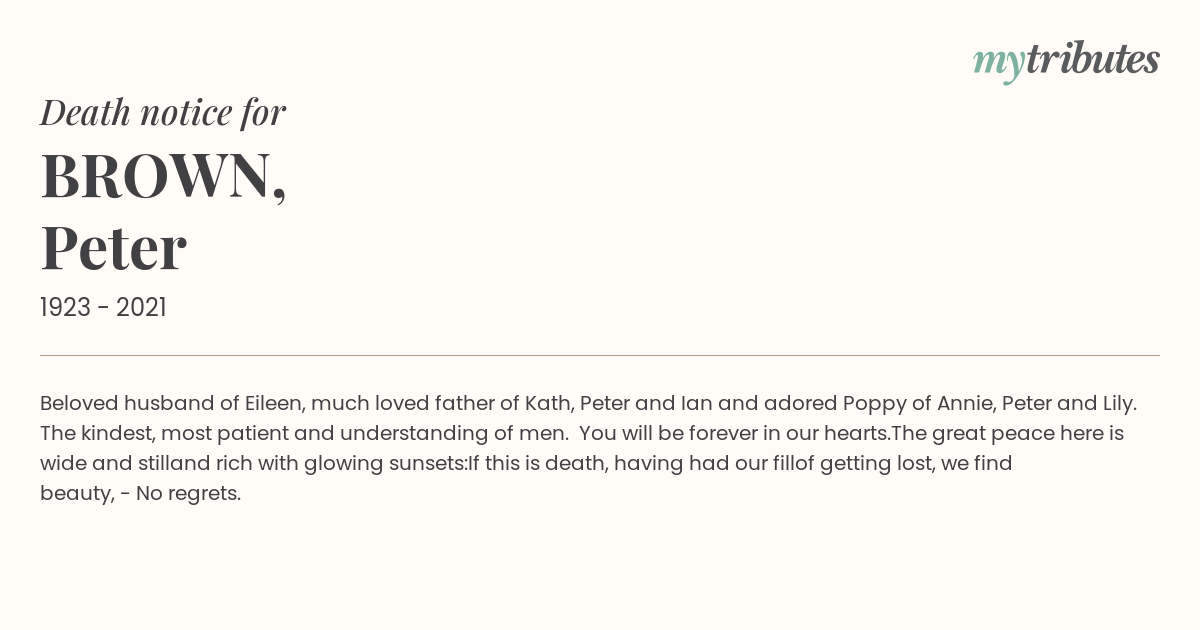Screen dimensions: 1200x630
Task: Click the horizontal divider line
Action: tap(600, 355)
